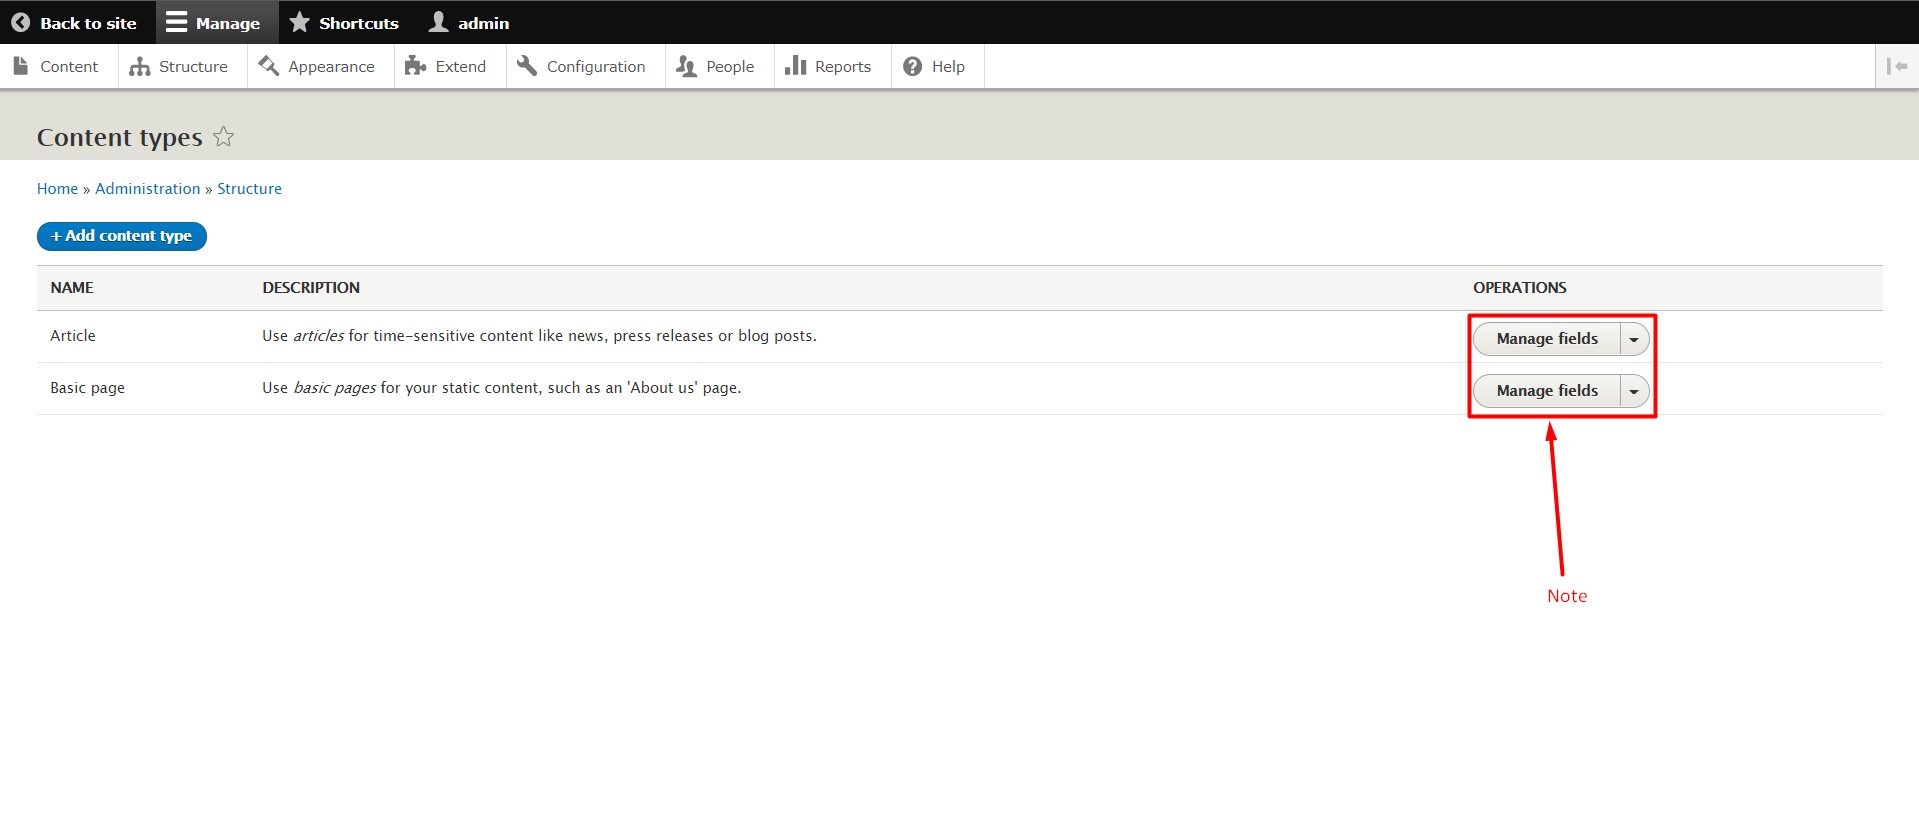
Task: Click the Add content type button
Action: [x=122, y=236]
